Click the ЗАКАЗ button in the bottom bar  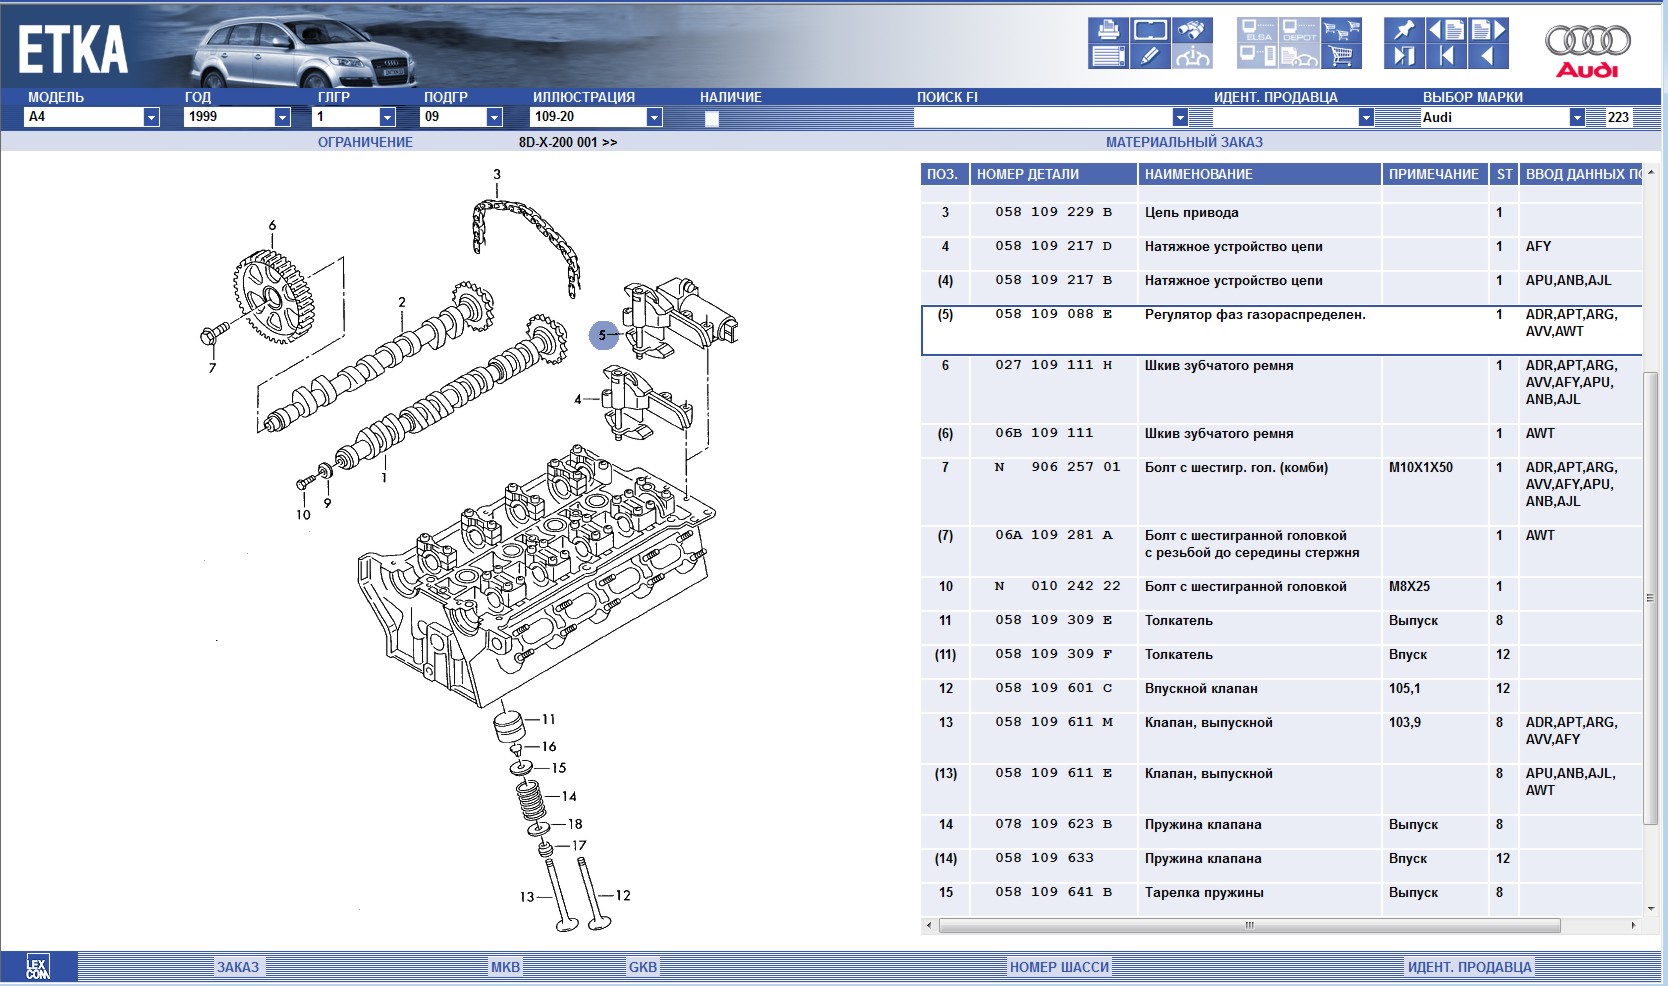click(238, 967)
